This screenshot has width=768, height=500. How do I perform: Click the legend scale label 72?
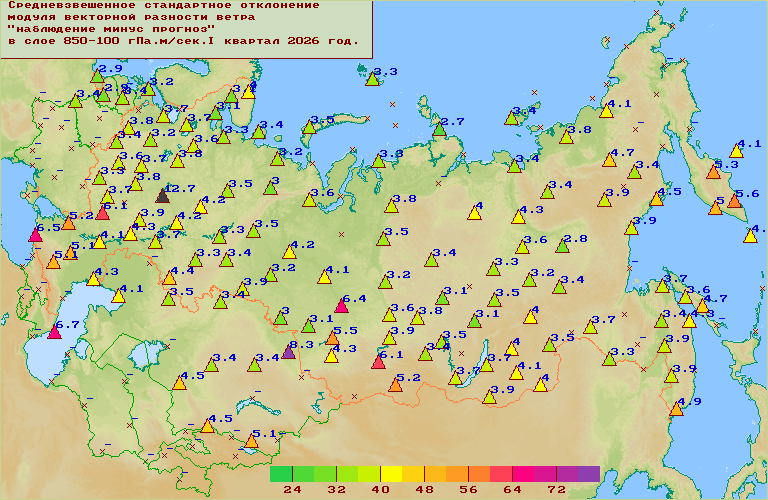coord(556,490)
